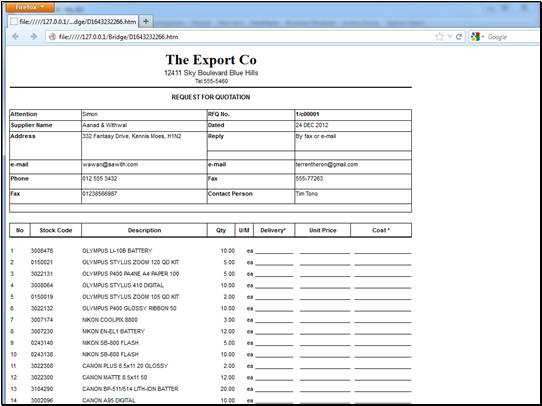
Task: Click "OLYMPUS STYLUS ZOOM 120 QD KIT" row
Action: [211, 262]
